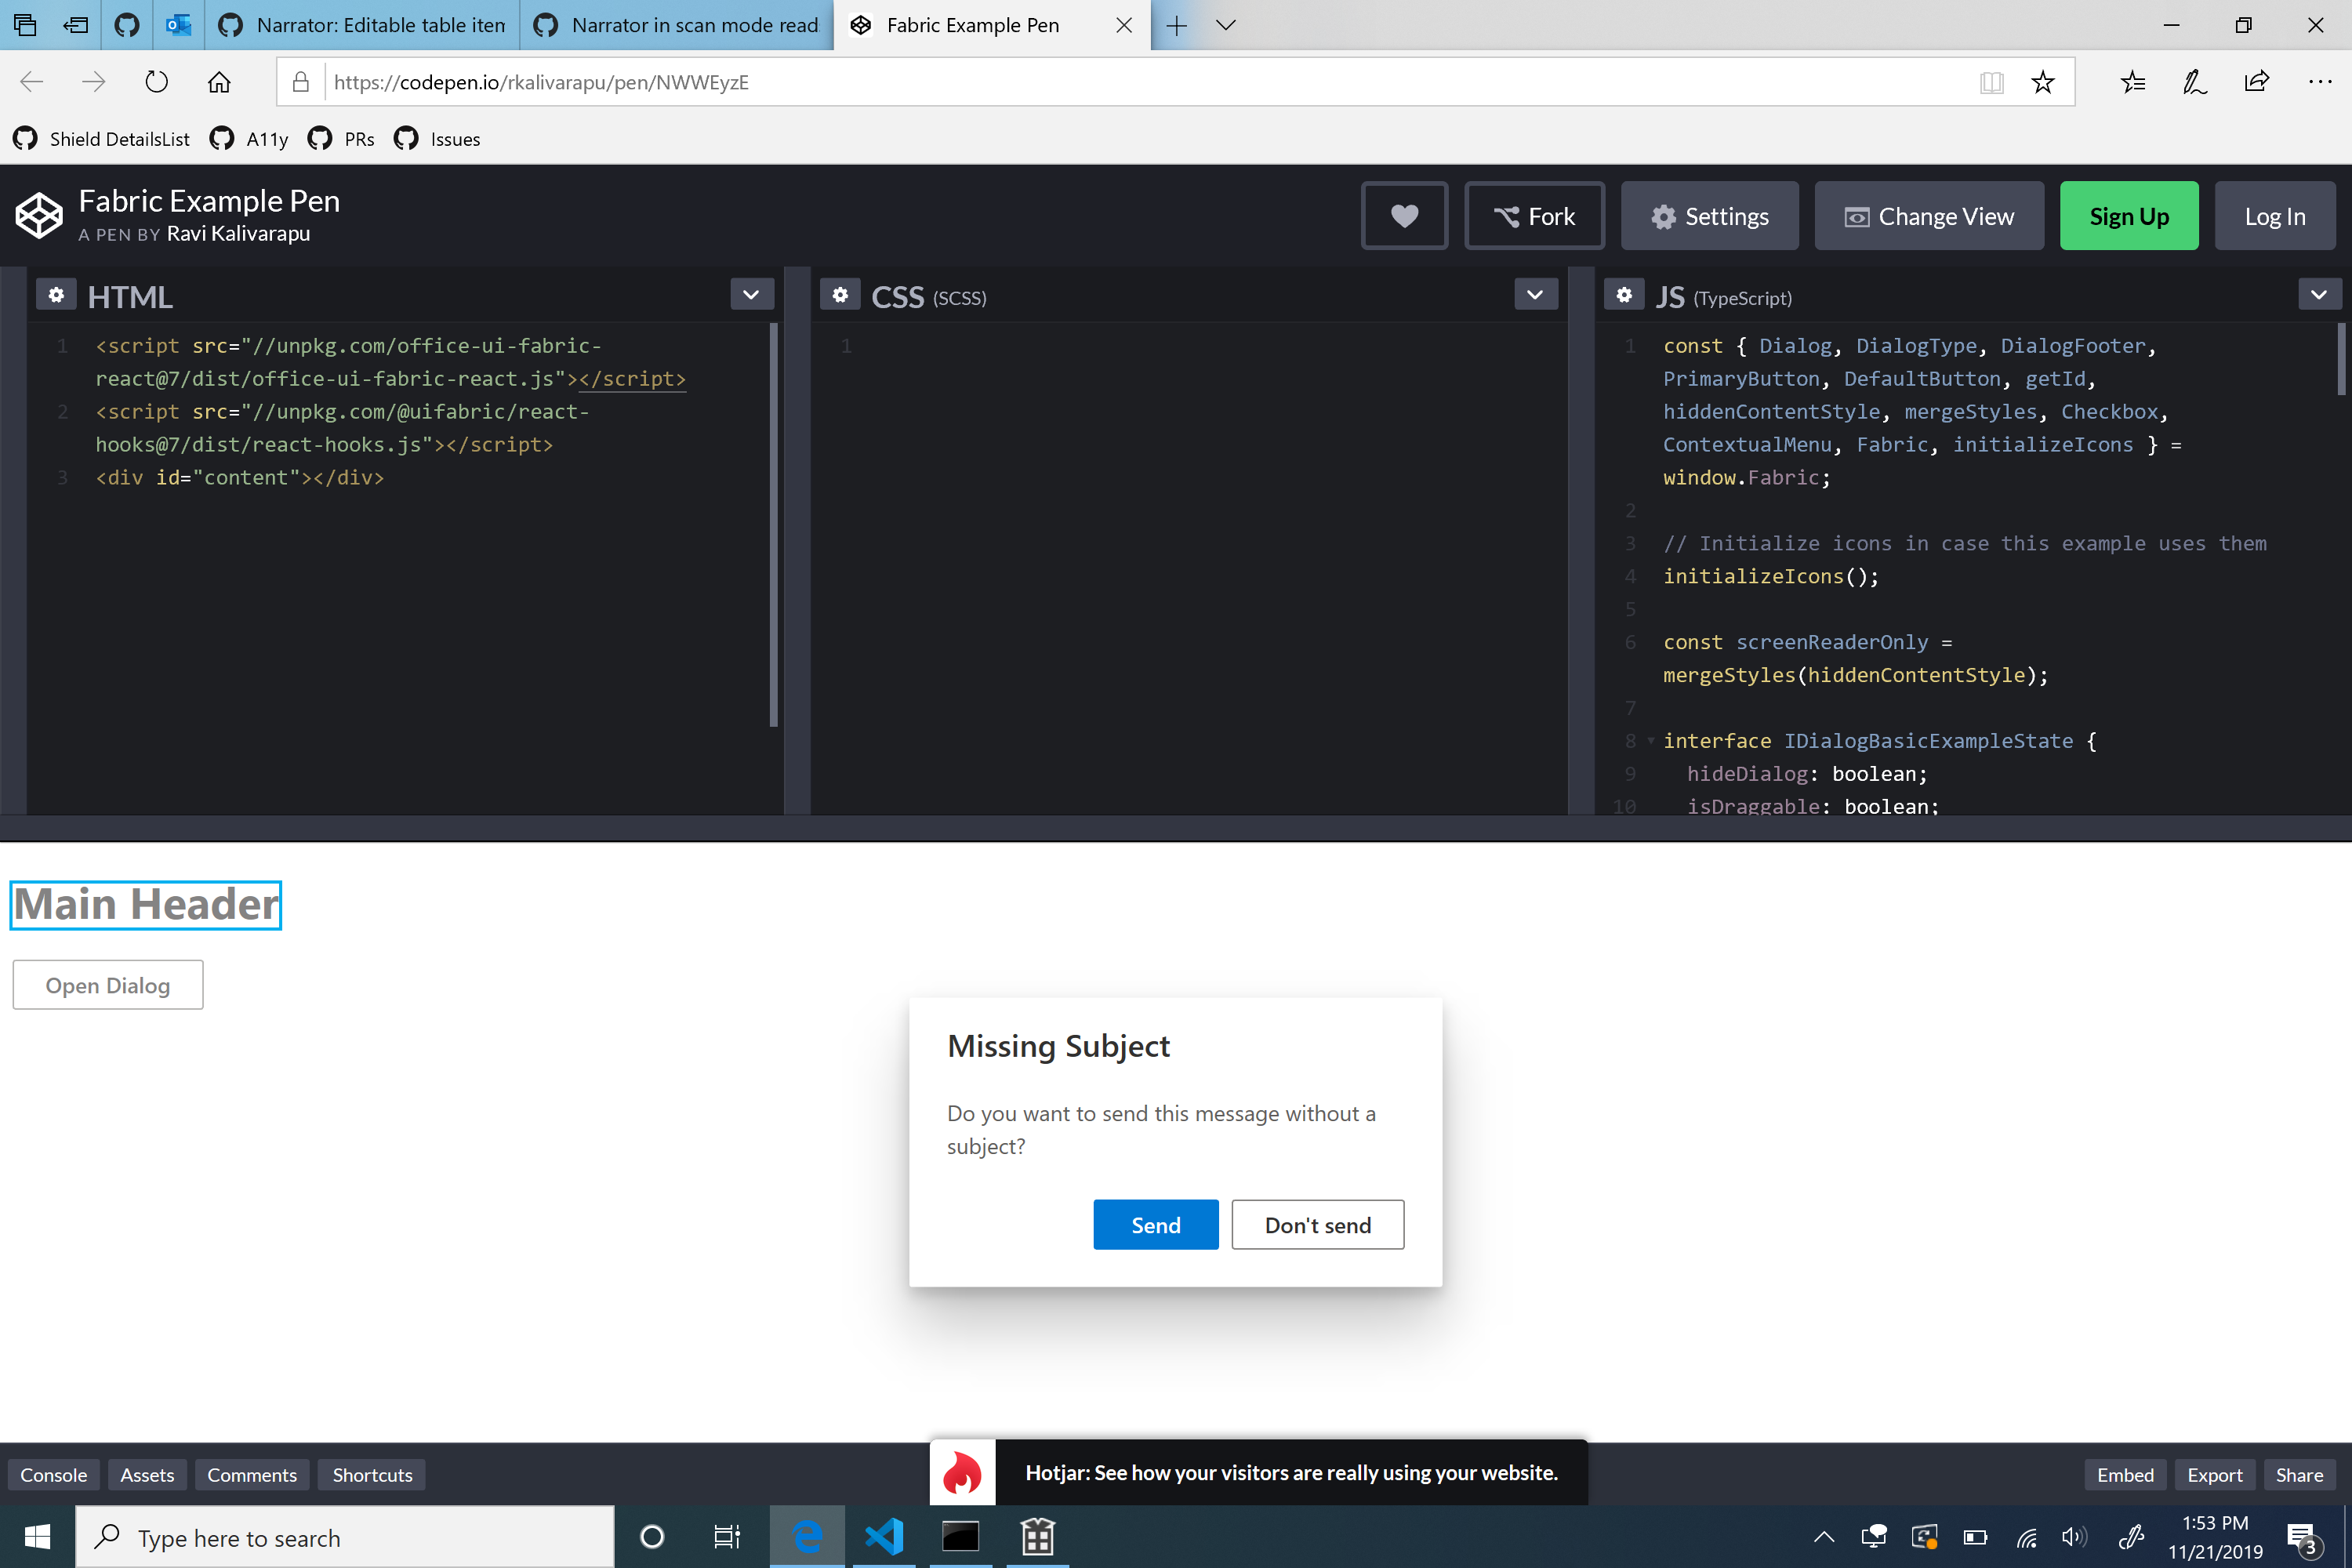Click the Add notes pen icon
The height and width of the screenshot is (1568, 2352).
click(2195, 82)
